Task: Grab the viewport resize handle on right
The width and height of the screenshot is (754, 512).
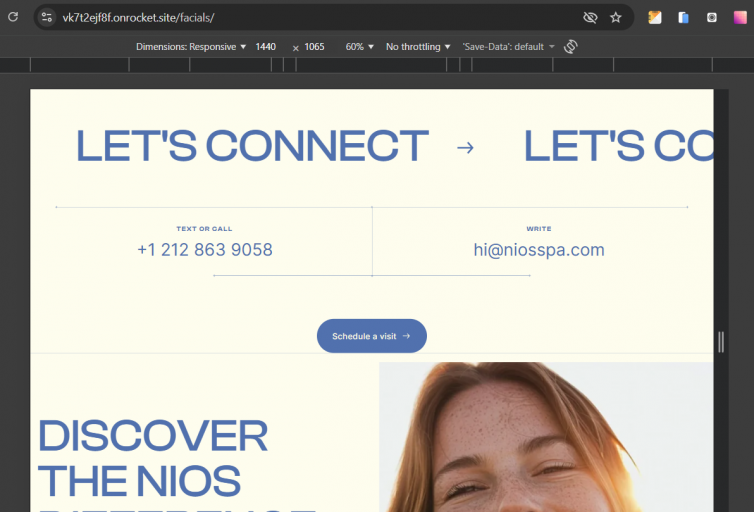Action: 721,342
